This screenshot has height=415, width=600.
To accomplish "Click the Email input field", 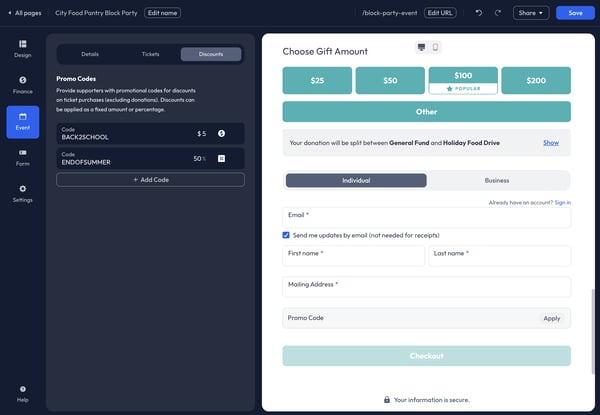I will [x=427, y=218].
